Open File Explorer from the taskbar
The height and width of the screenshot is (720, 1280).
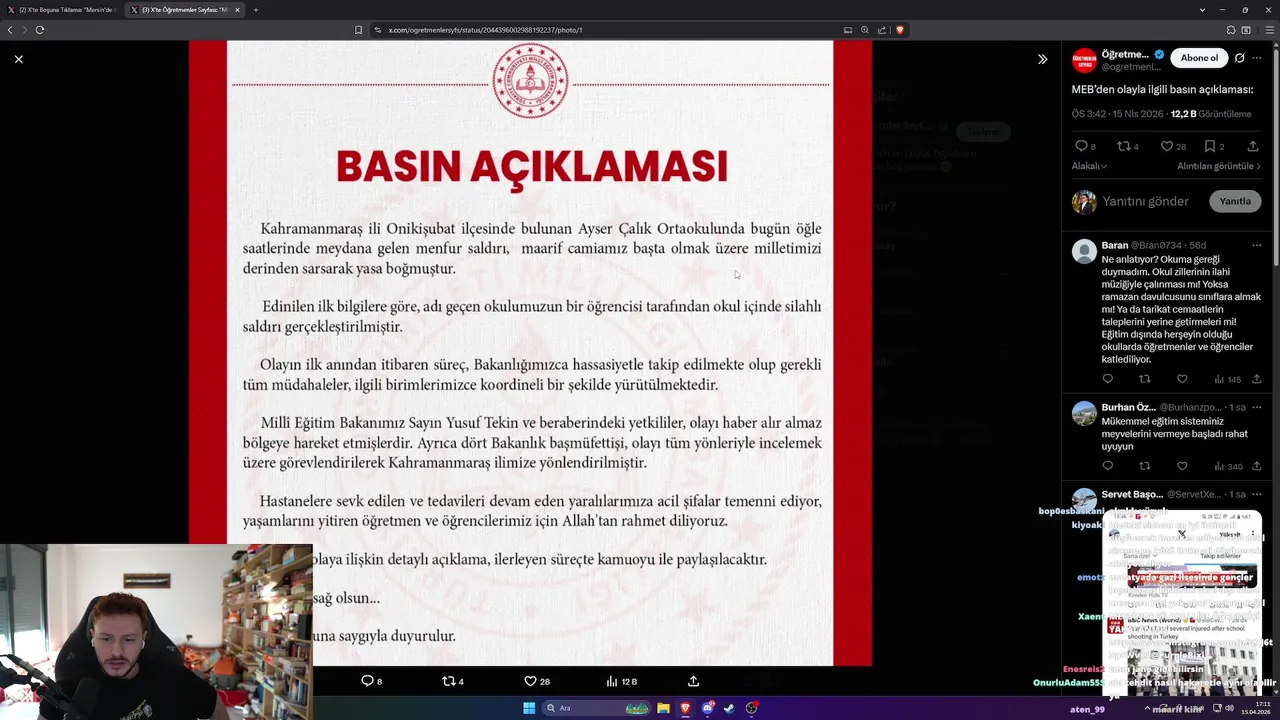[663, 708]
